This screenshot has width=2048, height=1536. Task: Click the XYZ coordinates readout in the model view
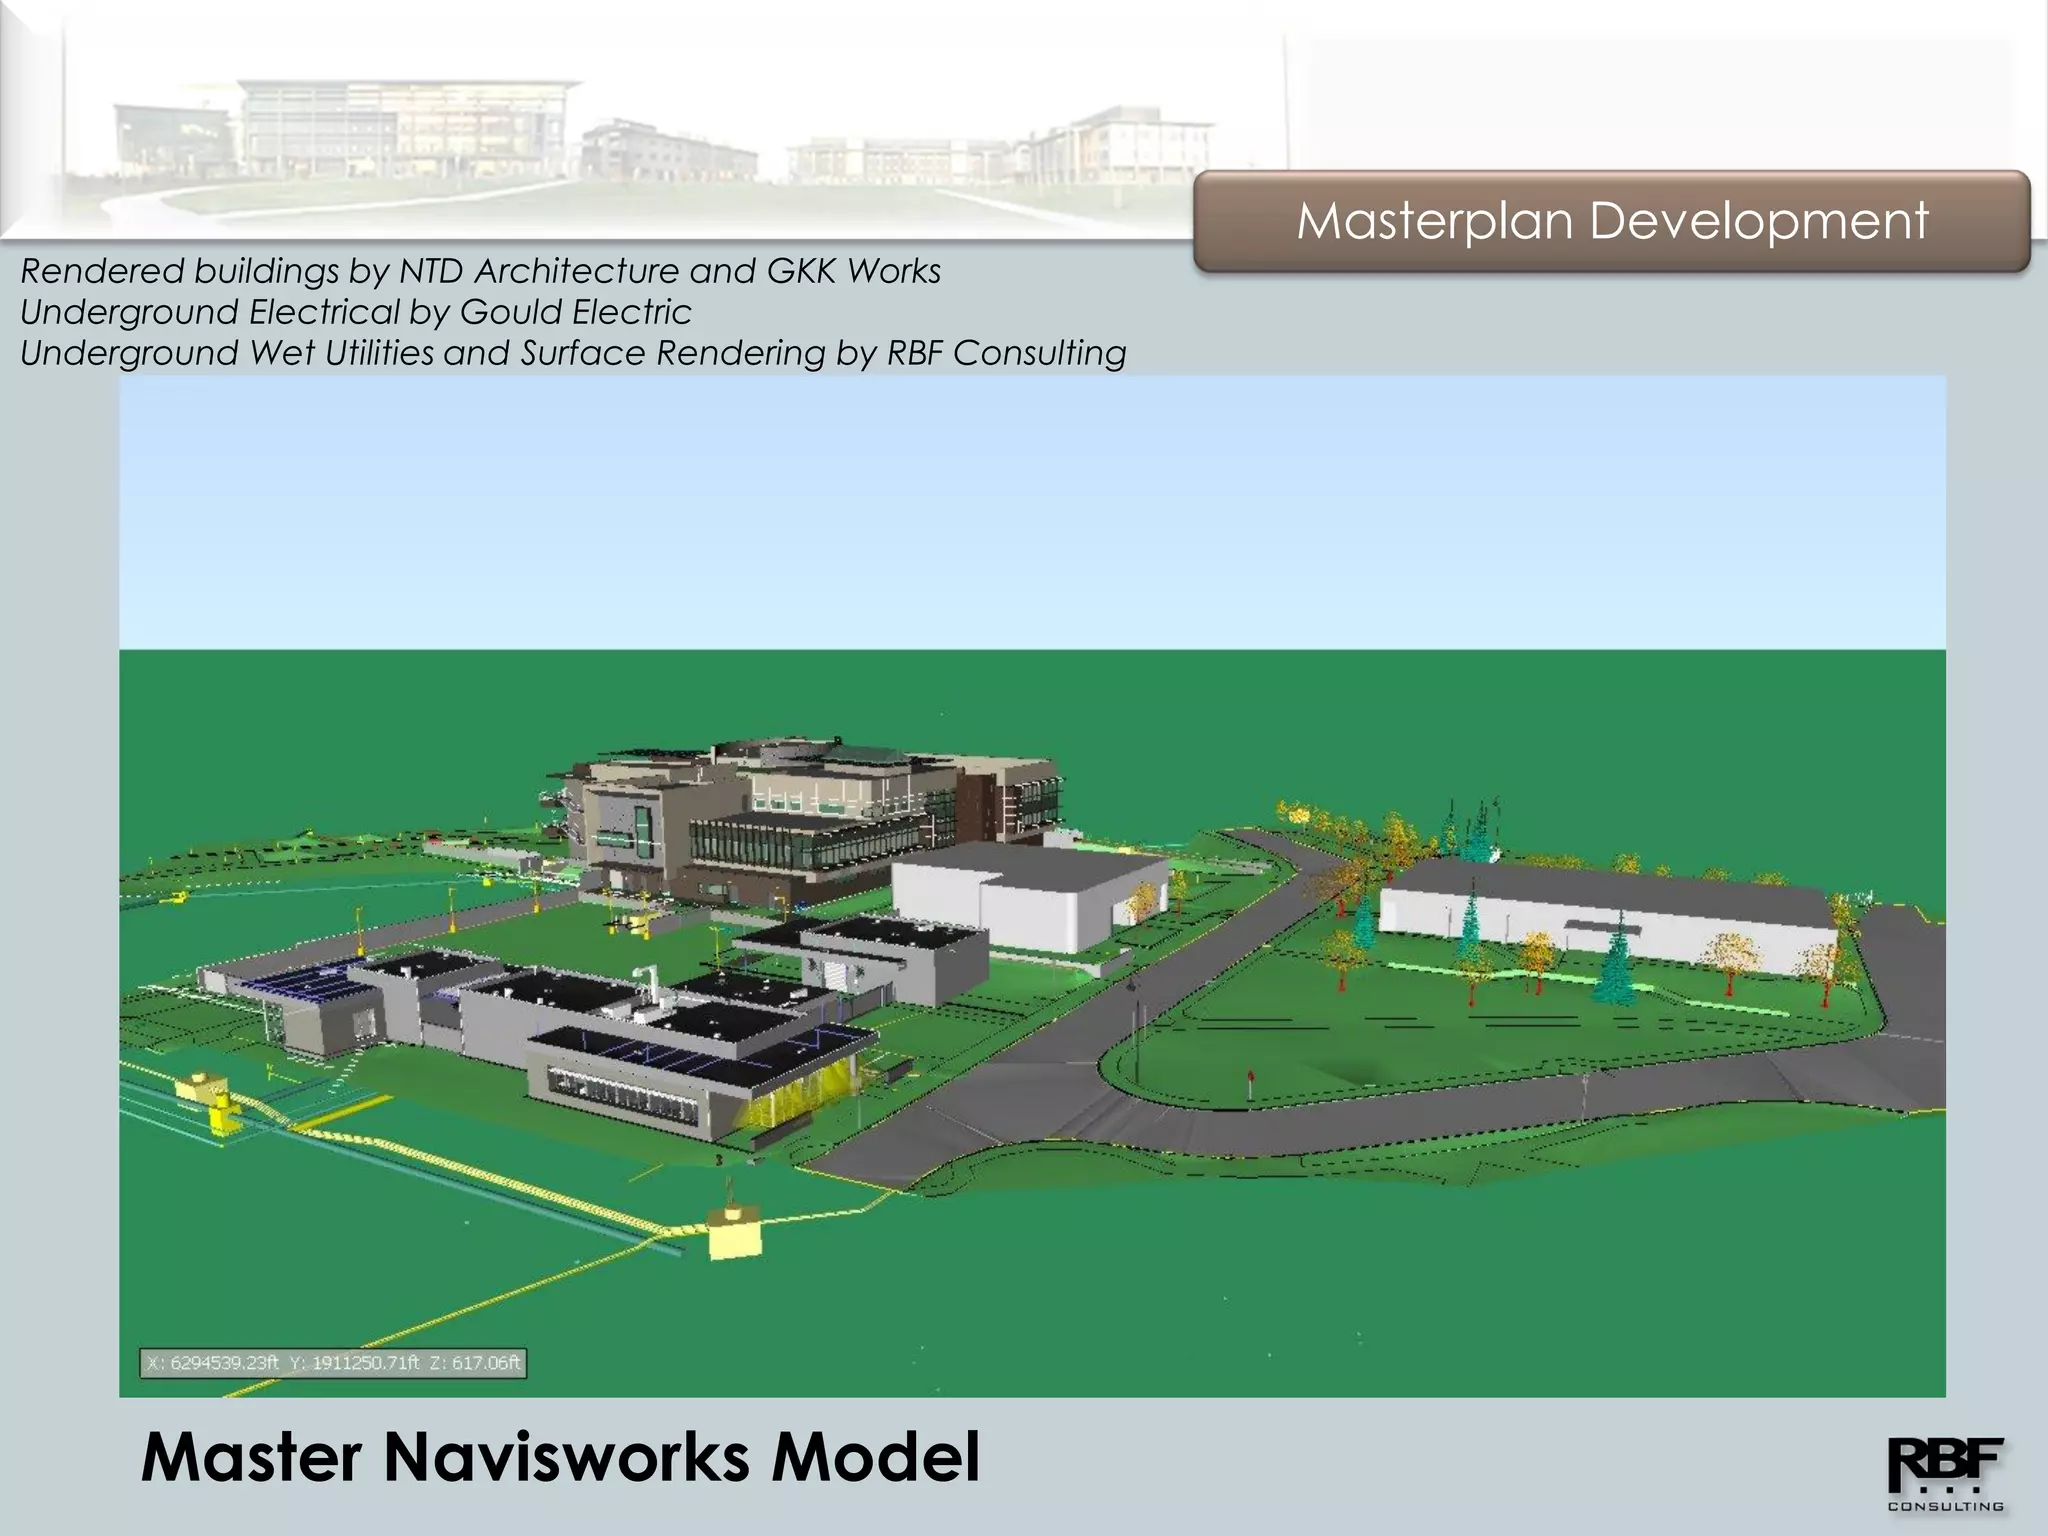tap(333, 1363)
